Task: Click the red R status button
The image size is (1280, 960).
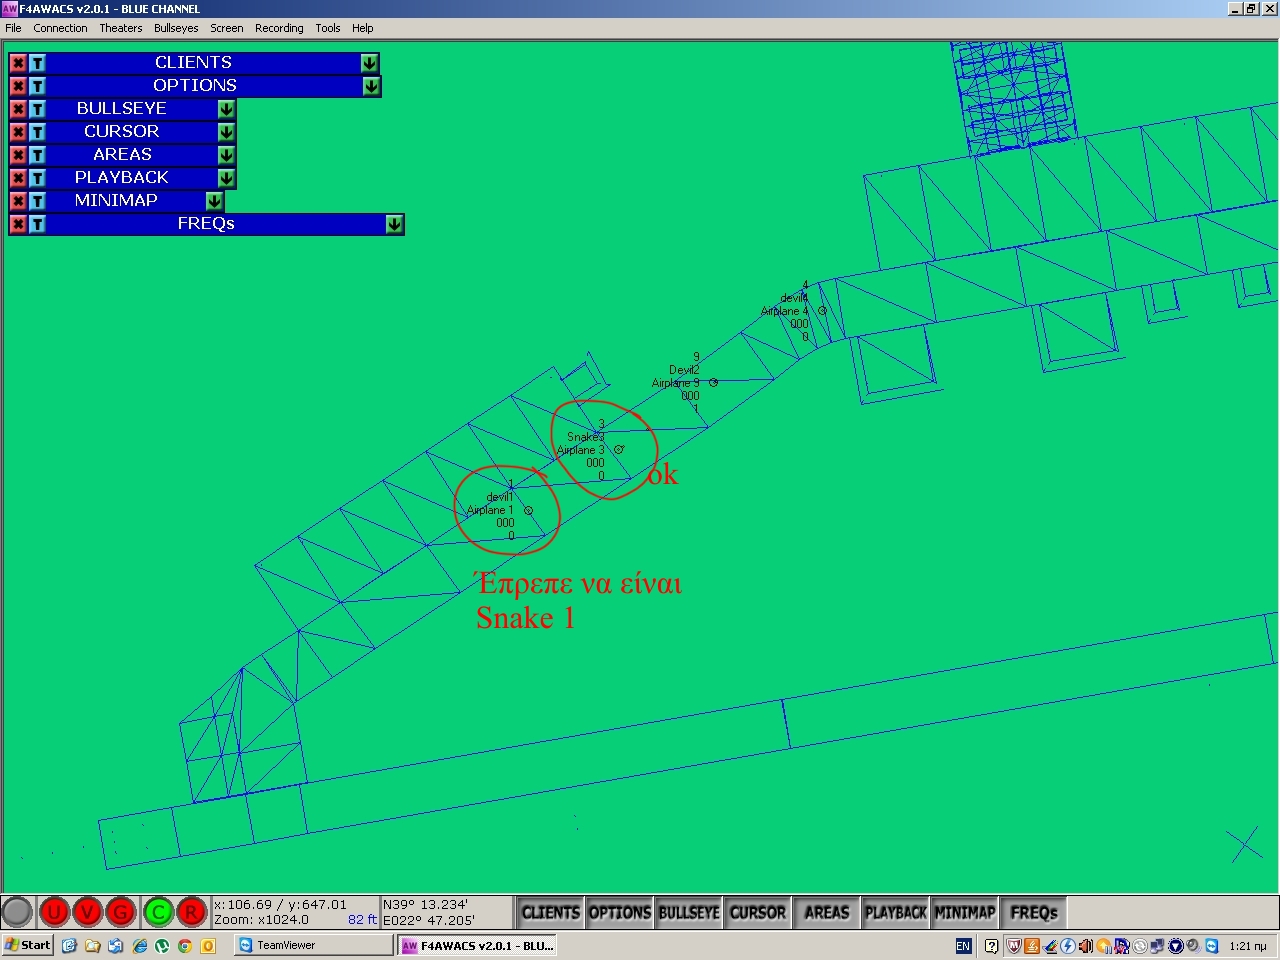Action: (x=191, y=912)
